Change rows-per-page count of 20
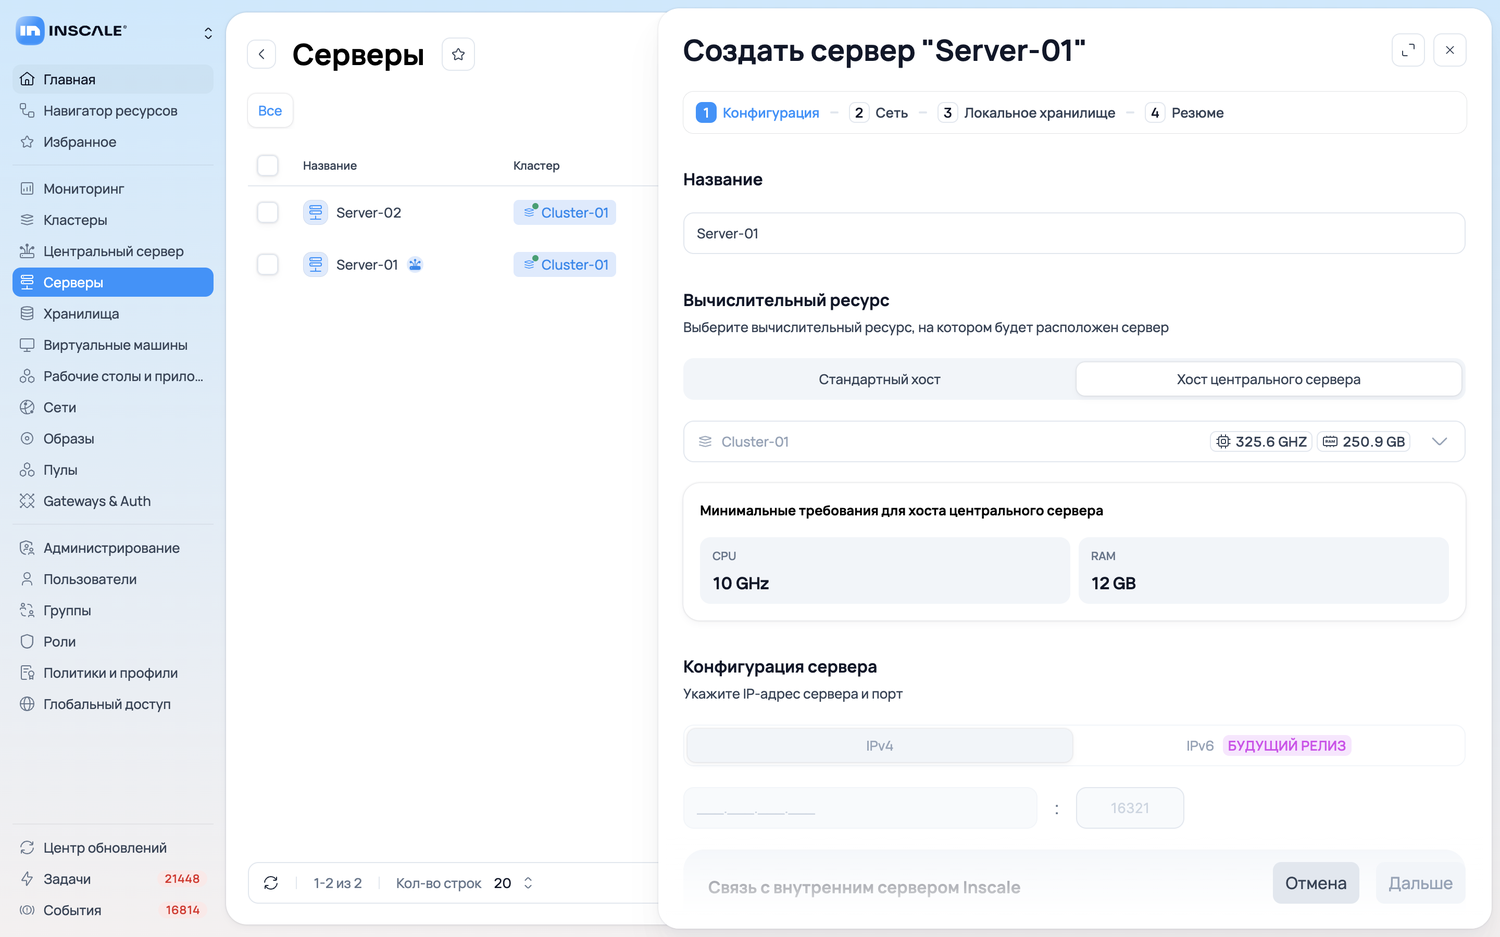 (x=513, y=883)
